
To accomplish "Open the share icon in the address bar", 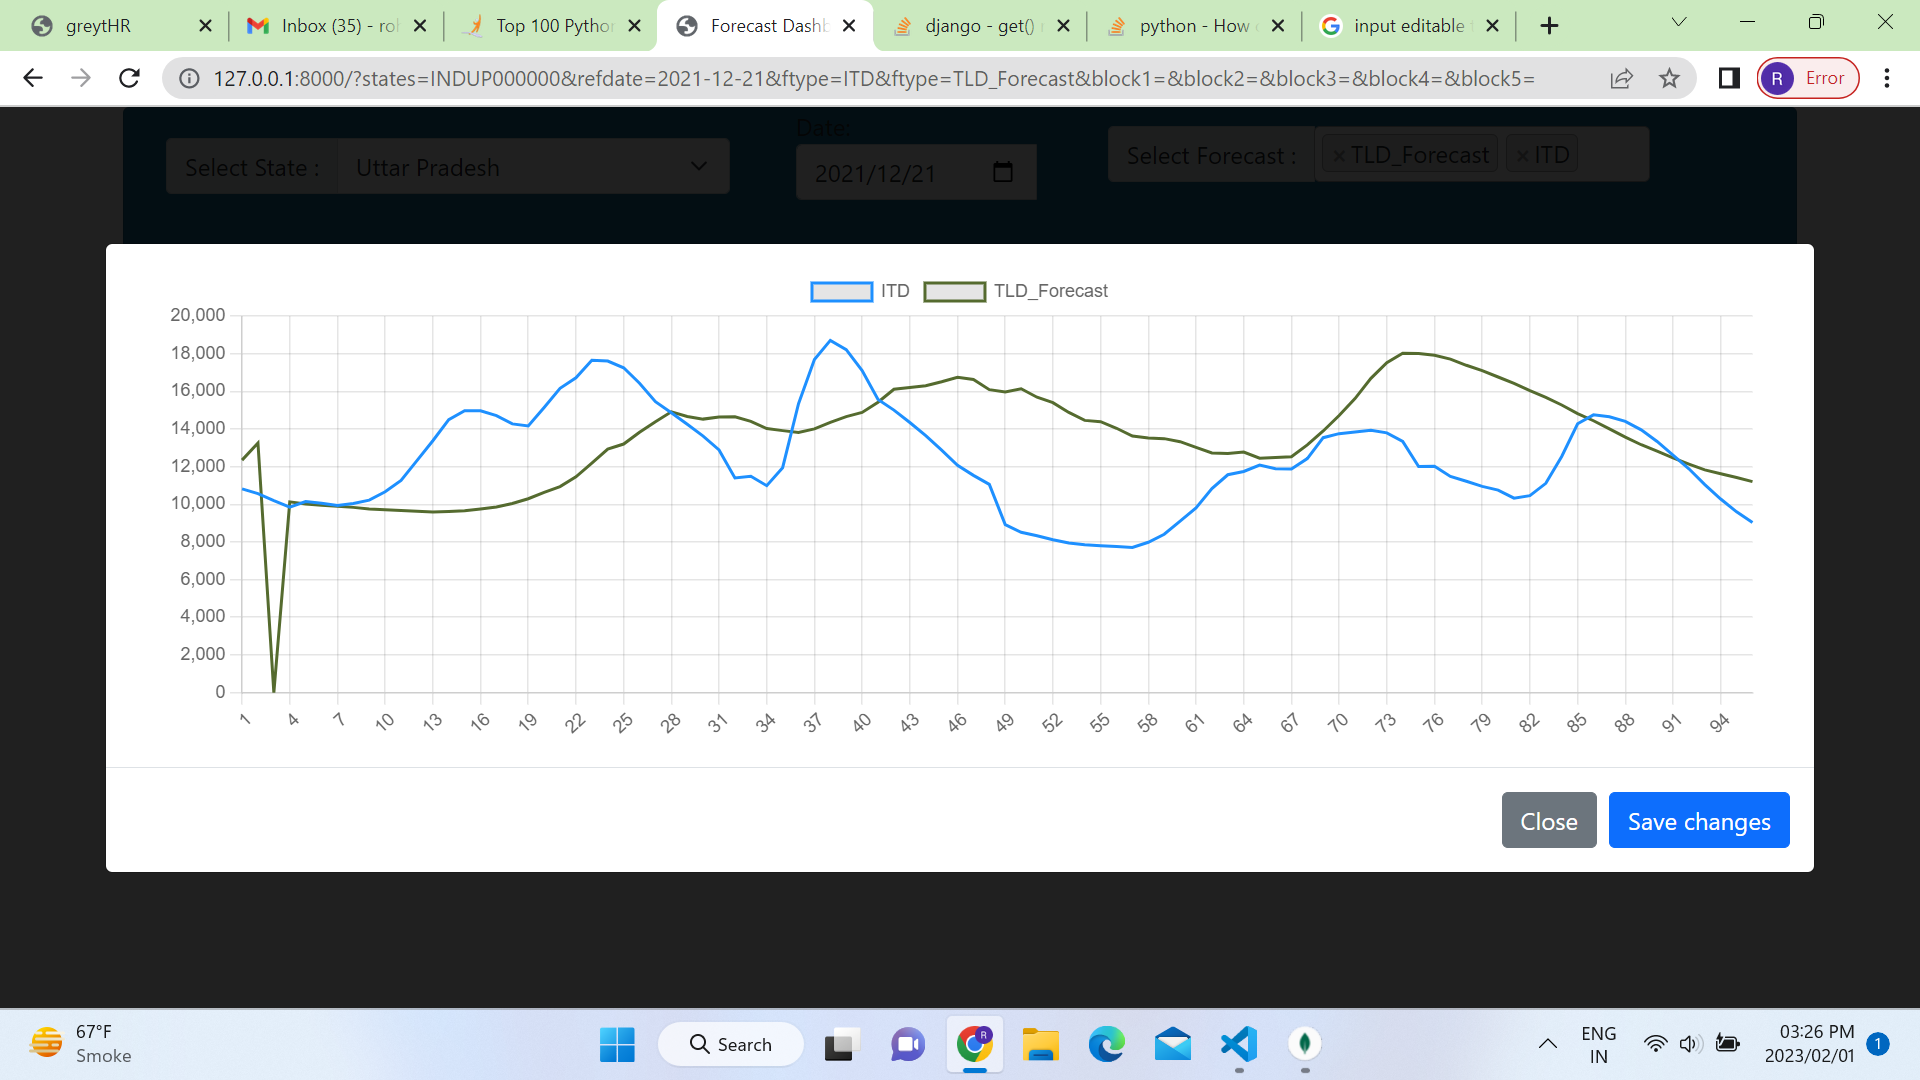I will [x=1622, y=78].
